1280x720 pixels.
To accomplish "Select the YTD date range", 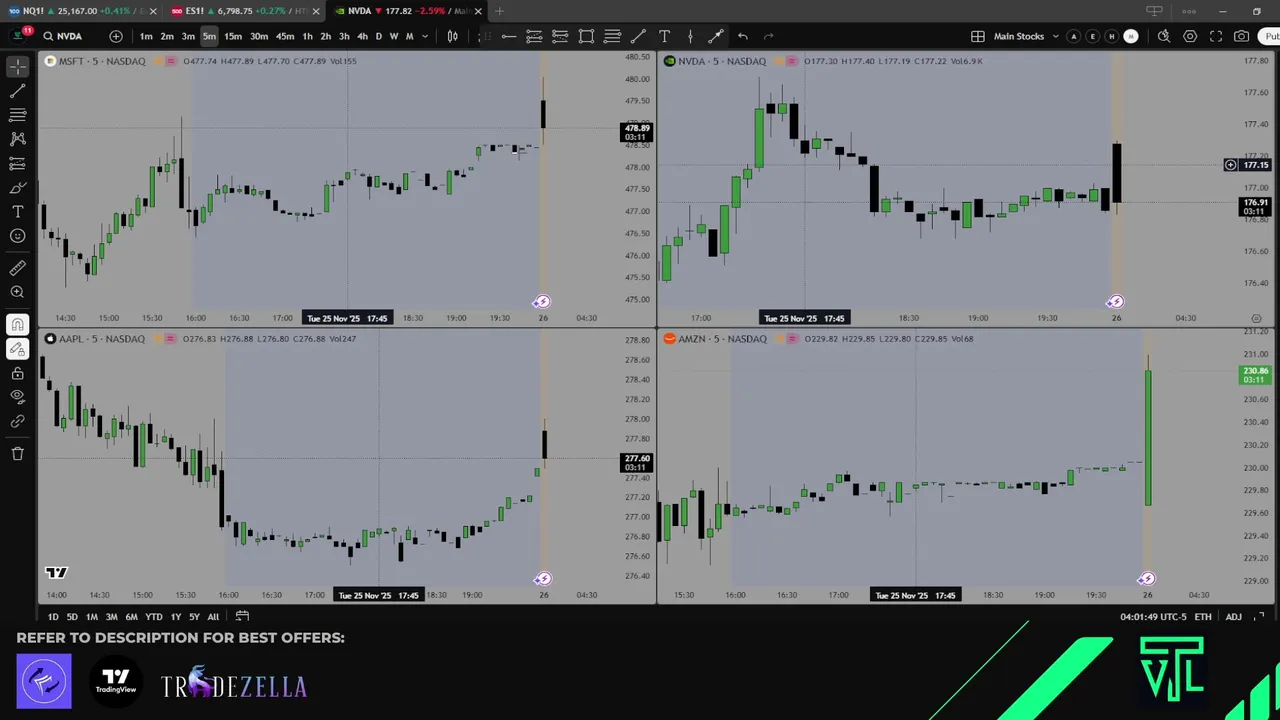I will pyautogui.click(x=153, y=617).
